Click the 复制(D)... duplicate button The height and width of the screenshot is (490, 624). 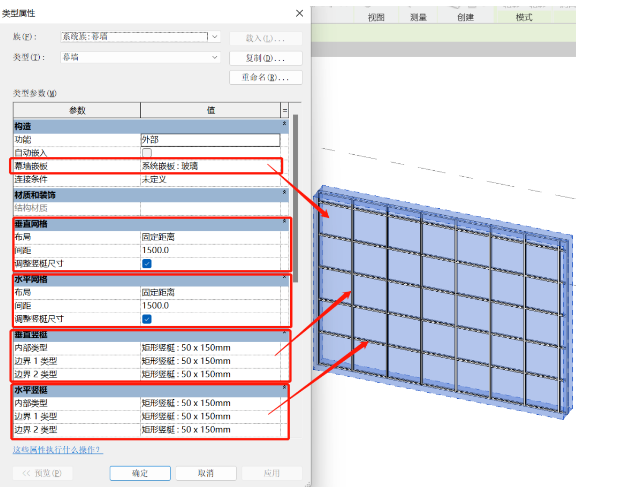click(265, 58)
